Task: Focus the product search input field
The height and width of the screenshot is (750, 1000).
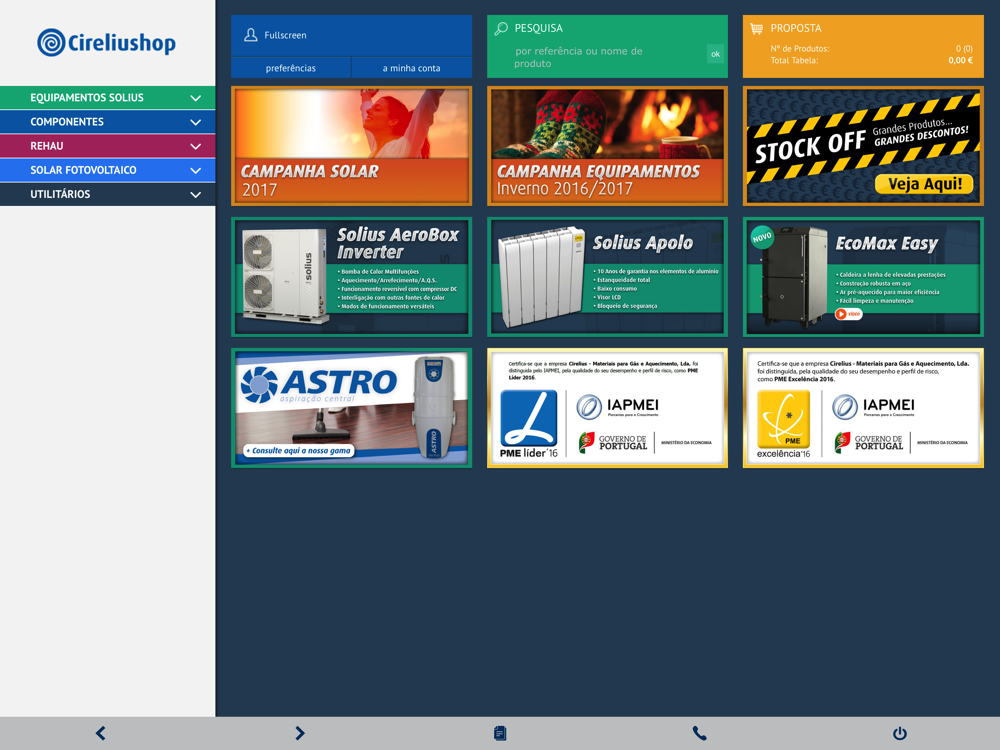Action: pos(608,57)
